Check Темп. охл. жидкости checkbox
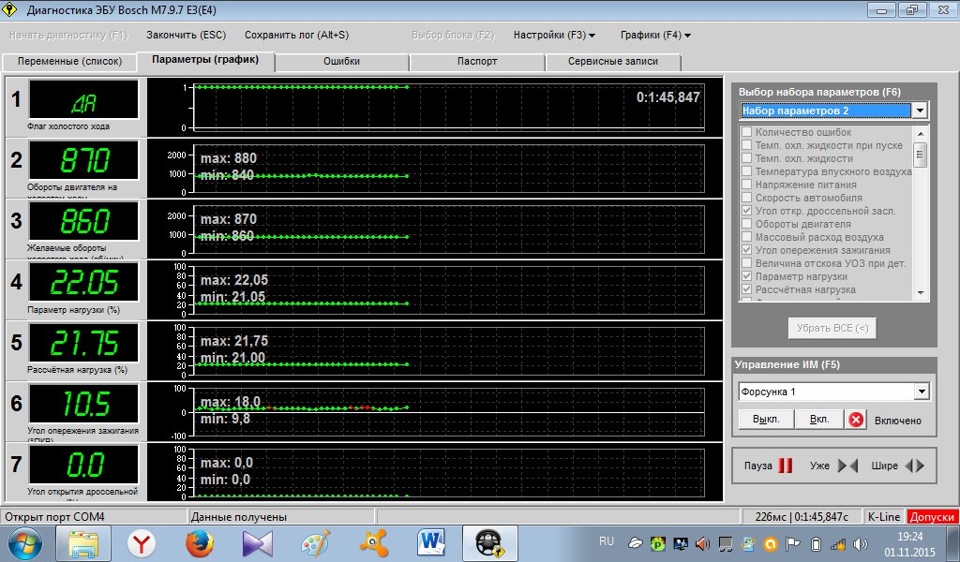 [746, 158]
